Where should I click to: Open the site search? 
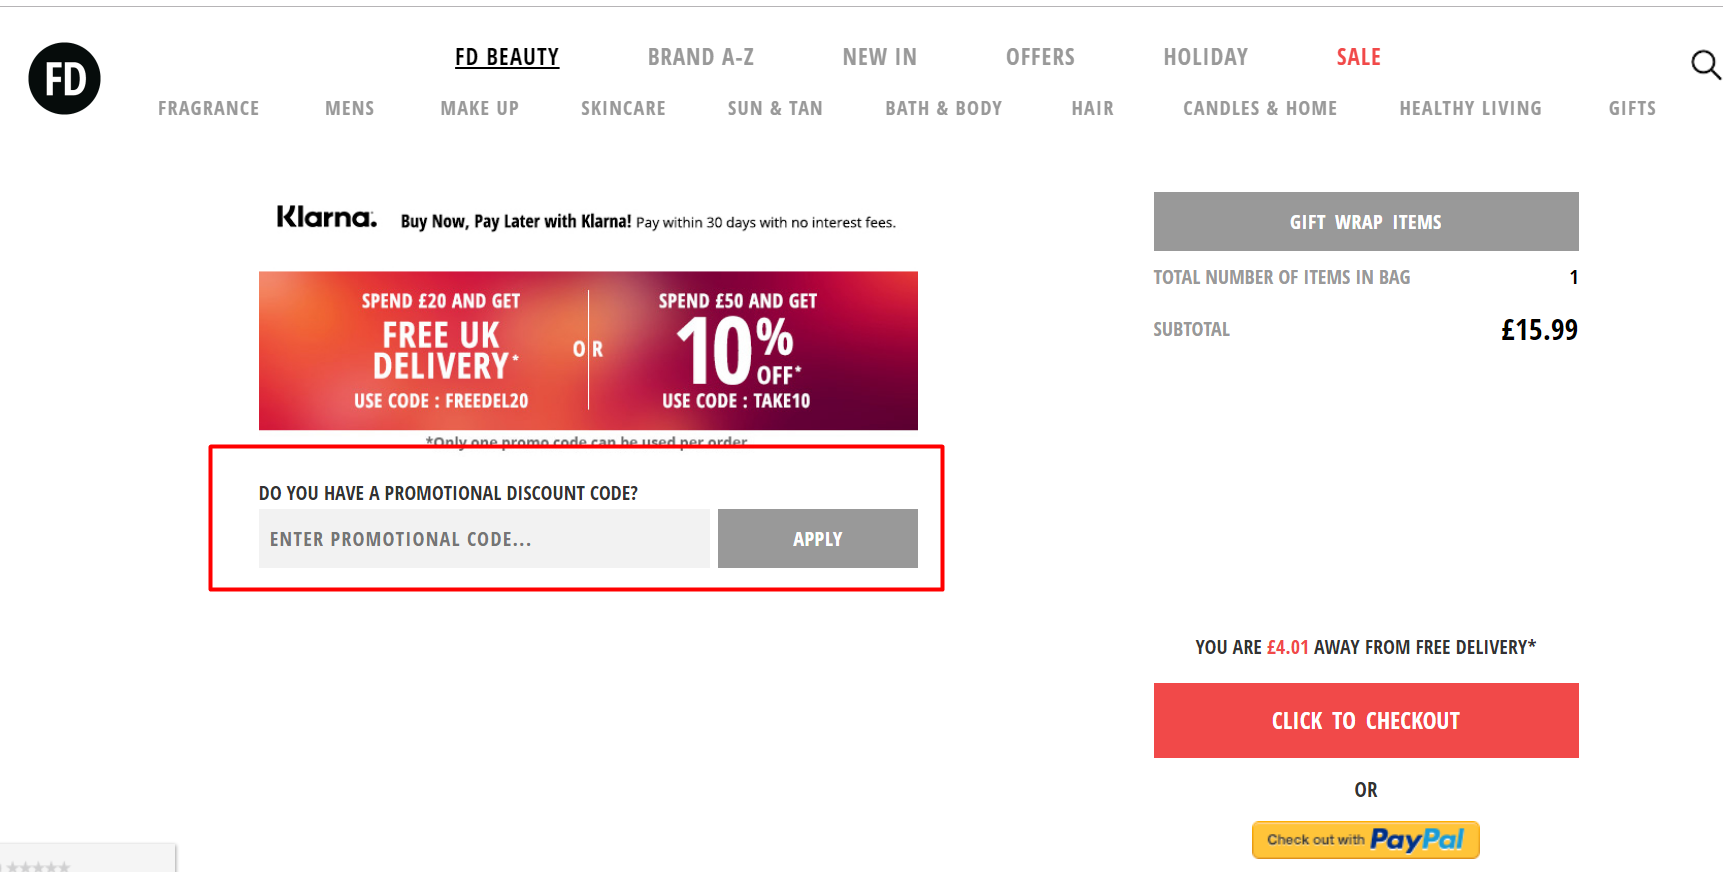(1705, 64)
